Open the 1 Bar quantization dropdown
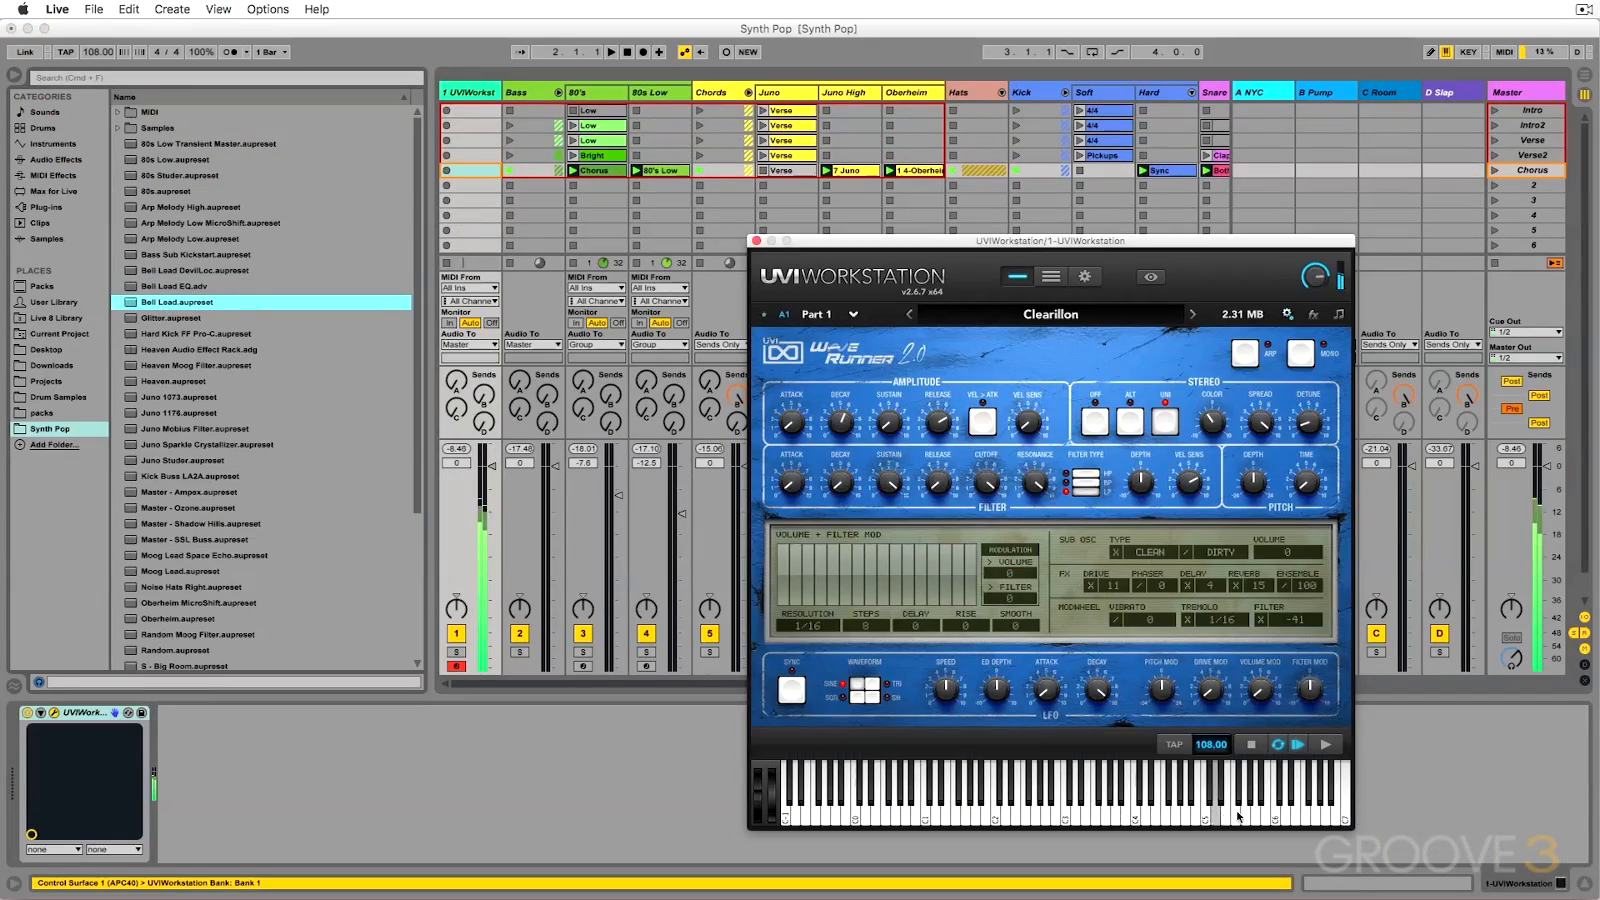This screenshot has width=1600, height=900. tap(272, 52)
